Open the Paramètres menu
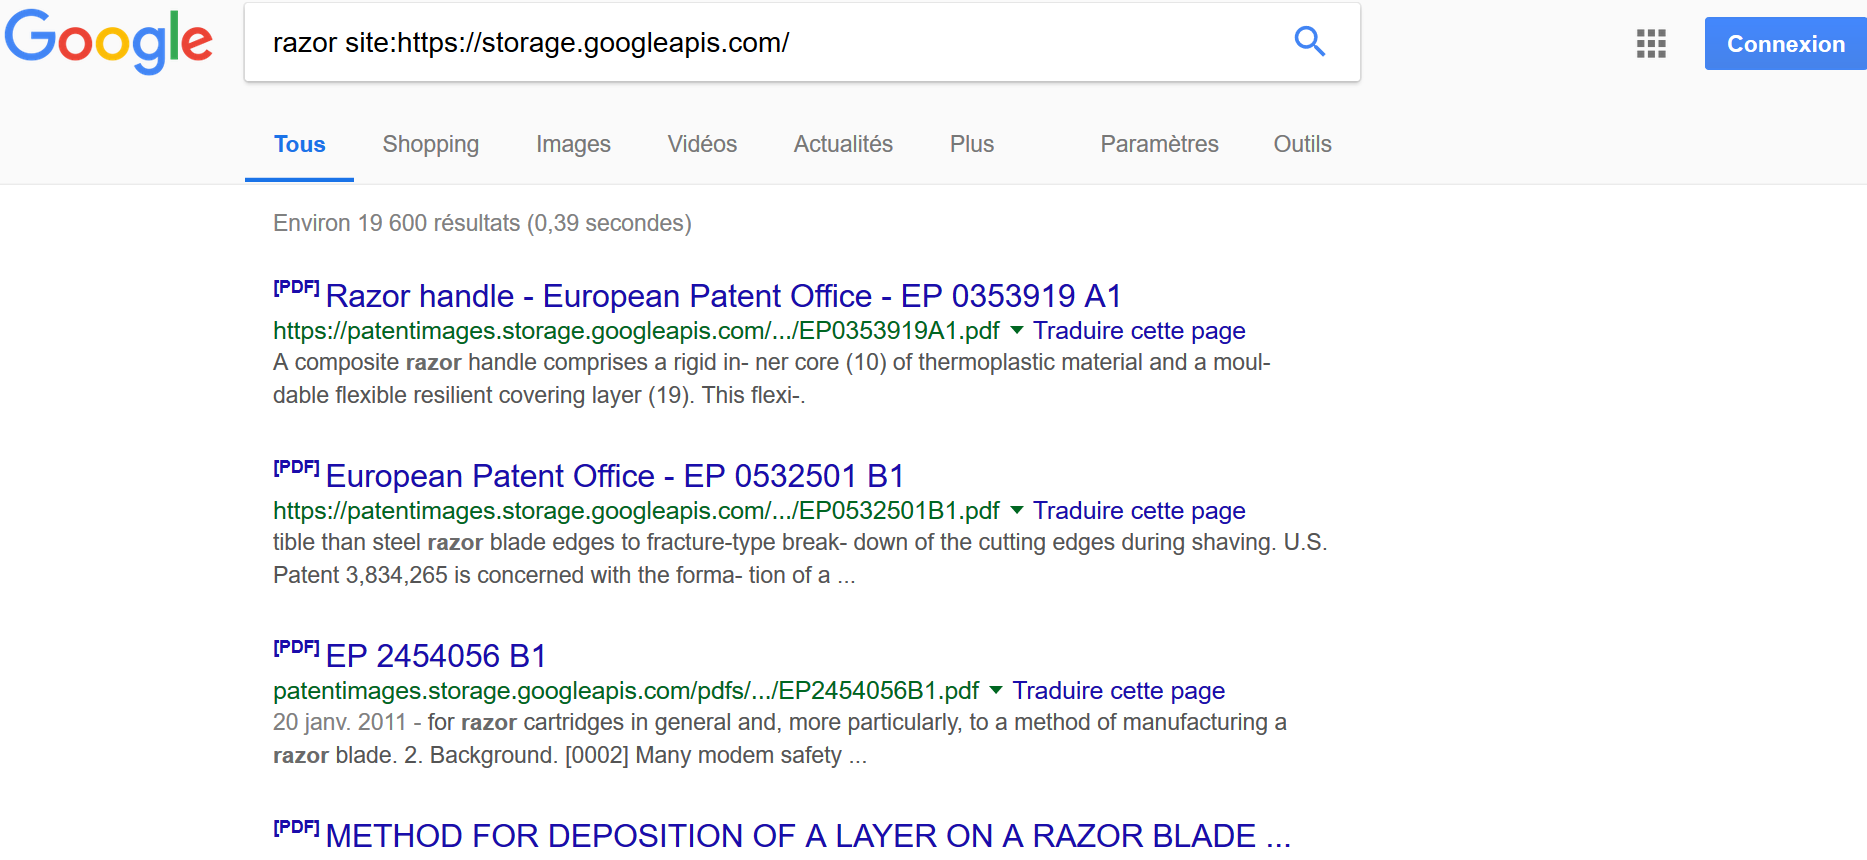1867x860 pixels. click(x=1159, y=144)
